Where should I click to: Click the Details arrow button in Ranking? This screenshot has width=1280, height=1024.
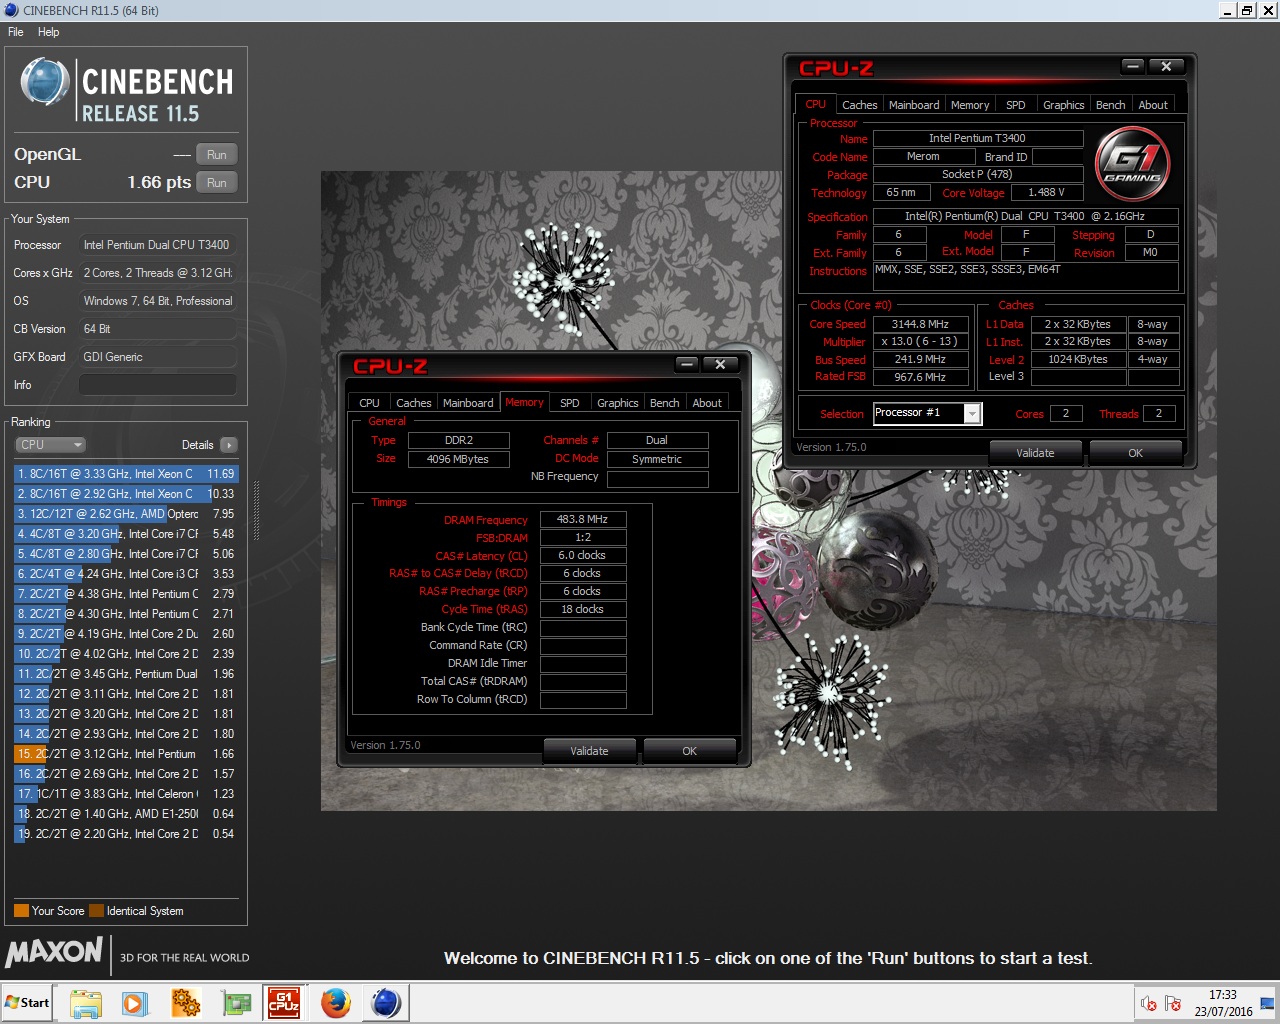229,445
